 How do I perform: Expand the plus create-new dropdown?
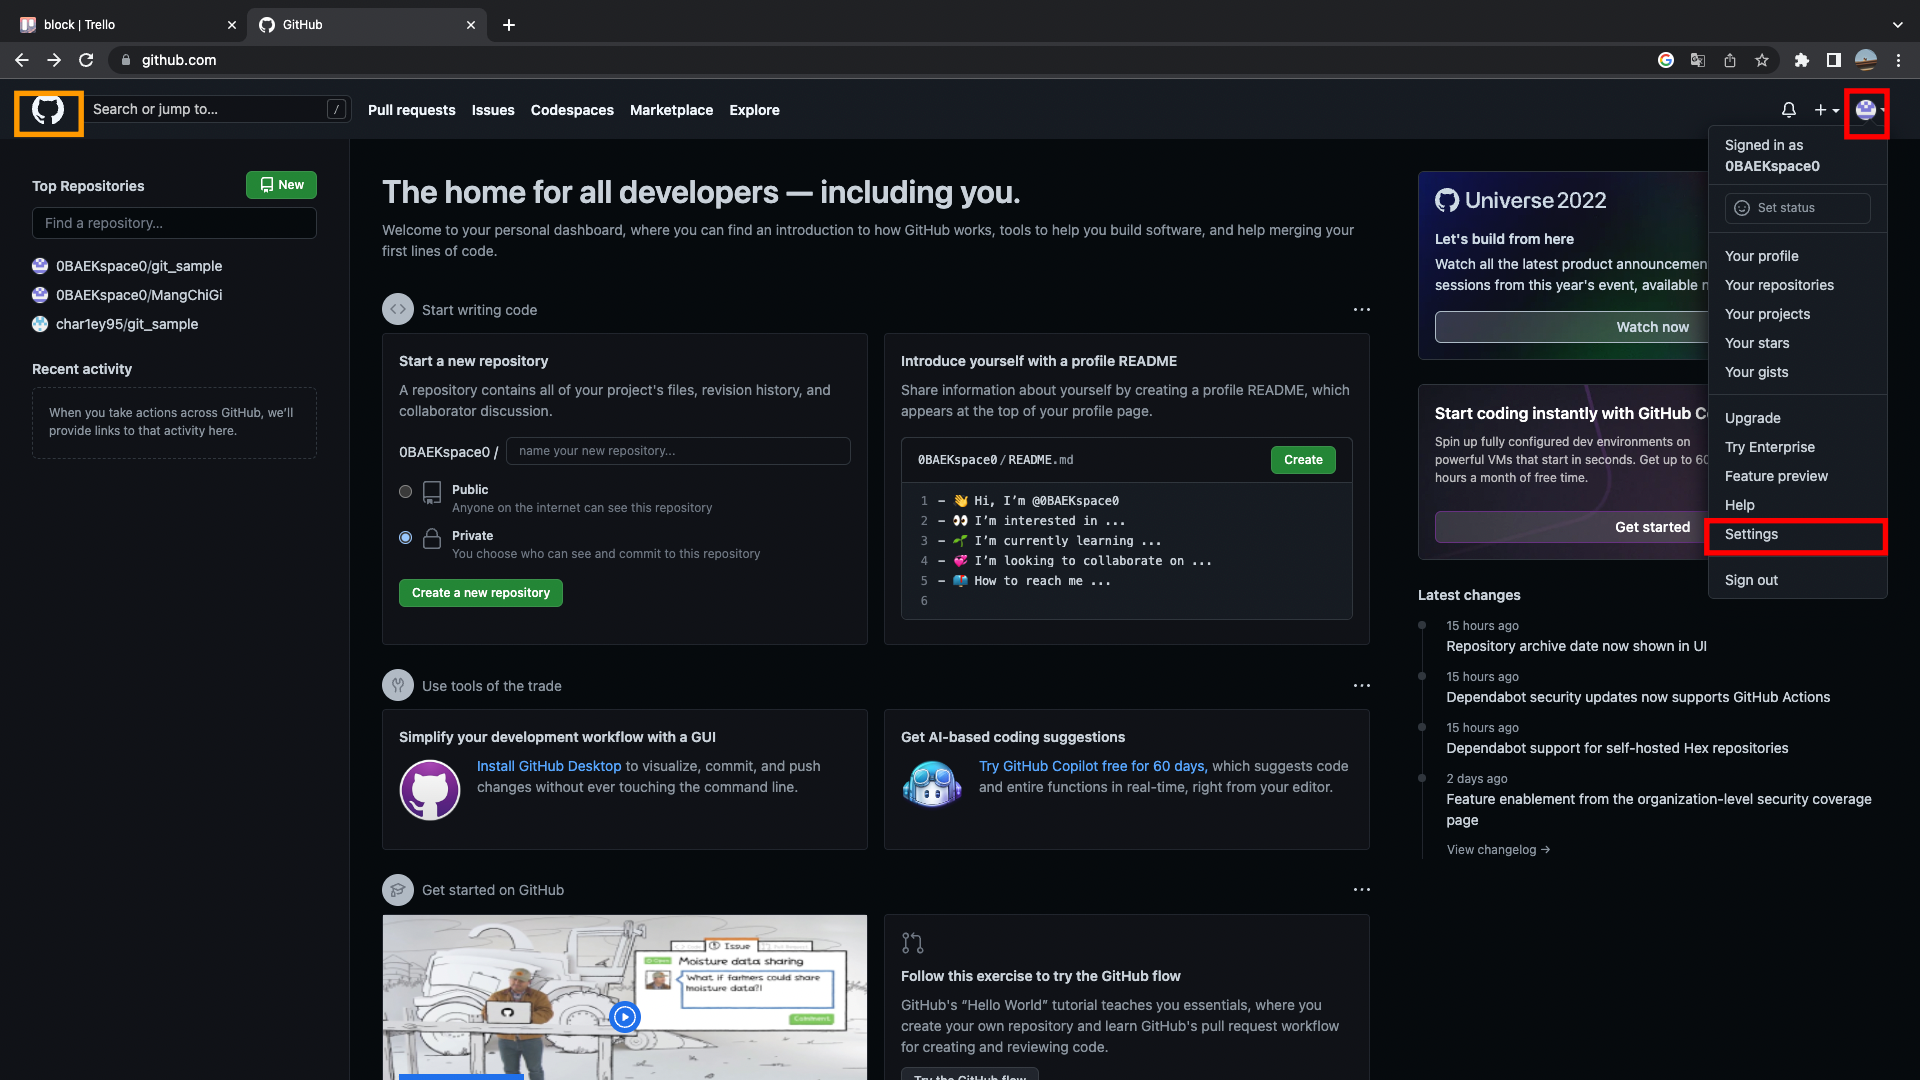pyautogui.click(x=1826, y=110)
